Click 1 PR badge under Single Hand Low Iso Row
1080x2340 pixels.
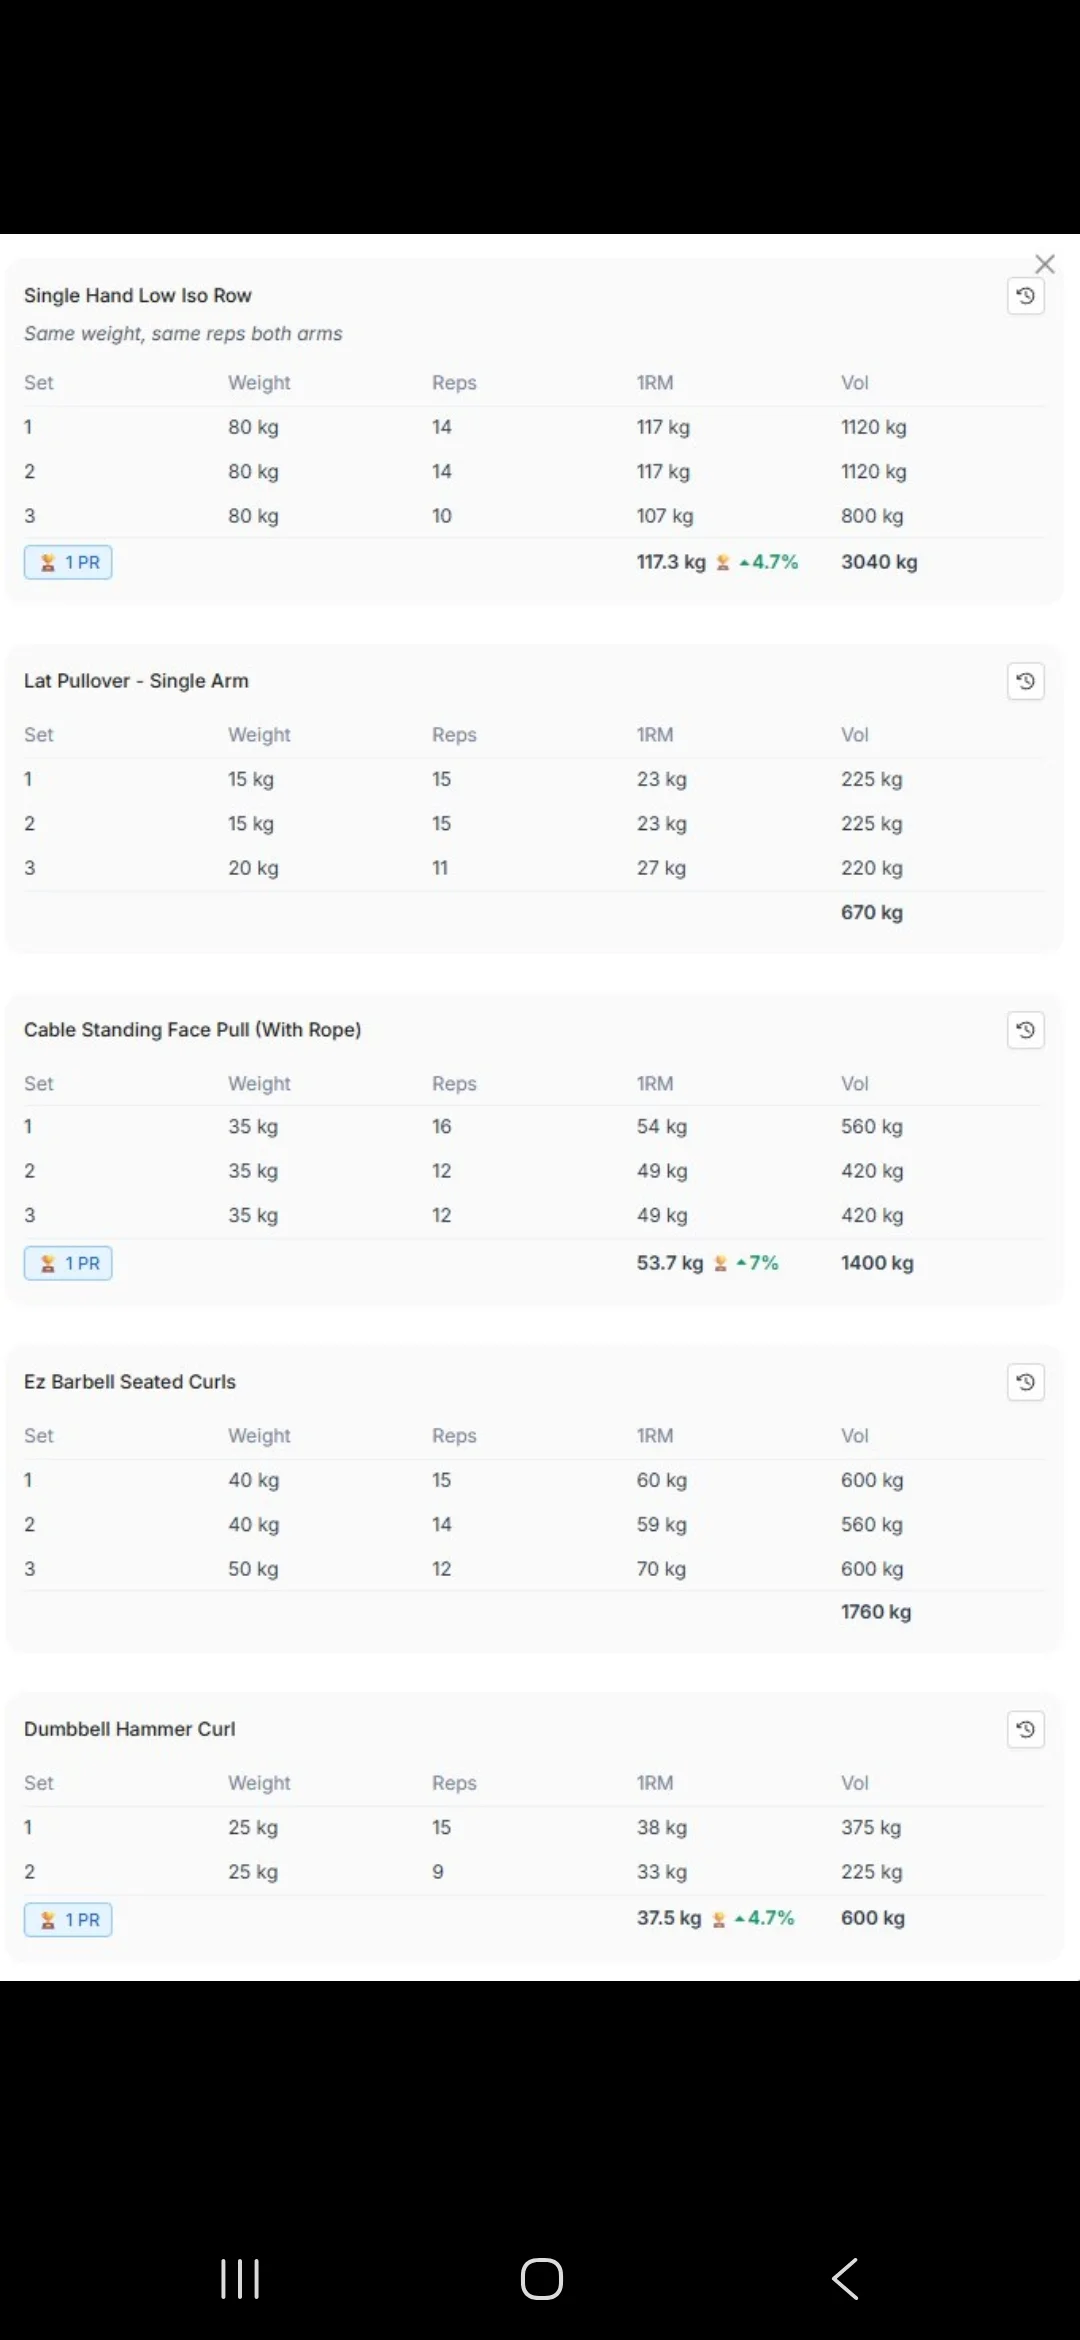click(68, 563)
